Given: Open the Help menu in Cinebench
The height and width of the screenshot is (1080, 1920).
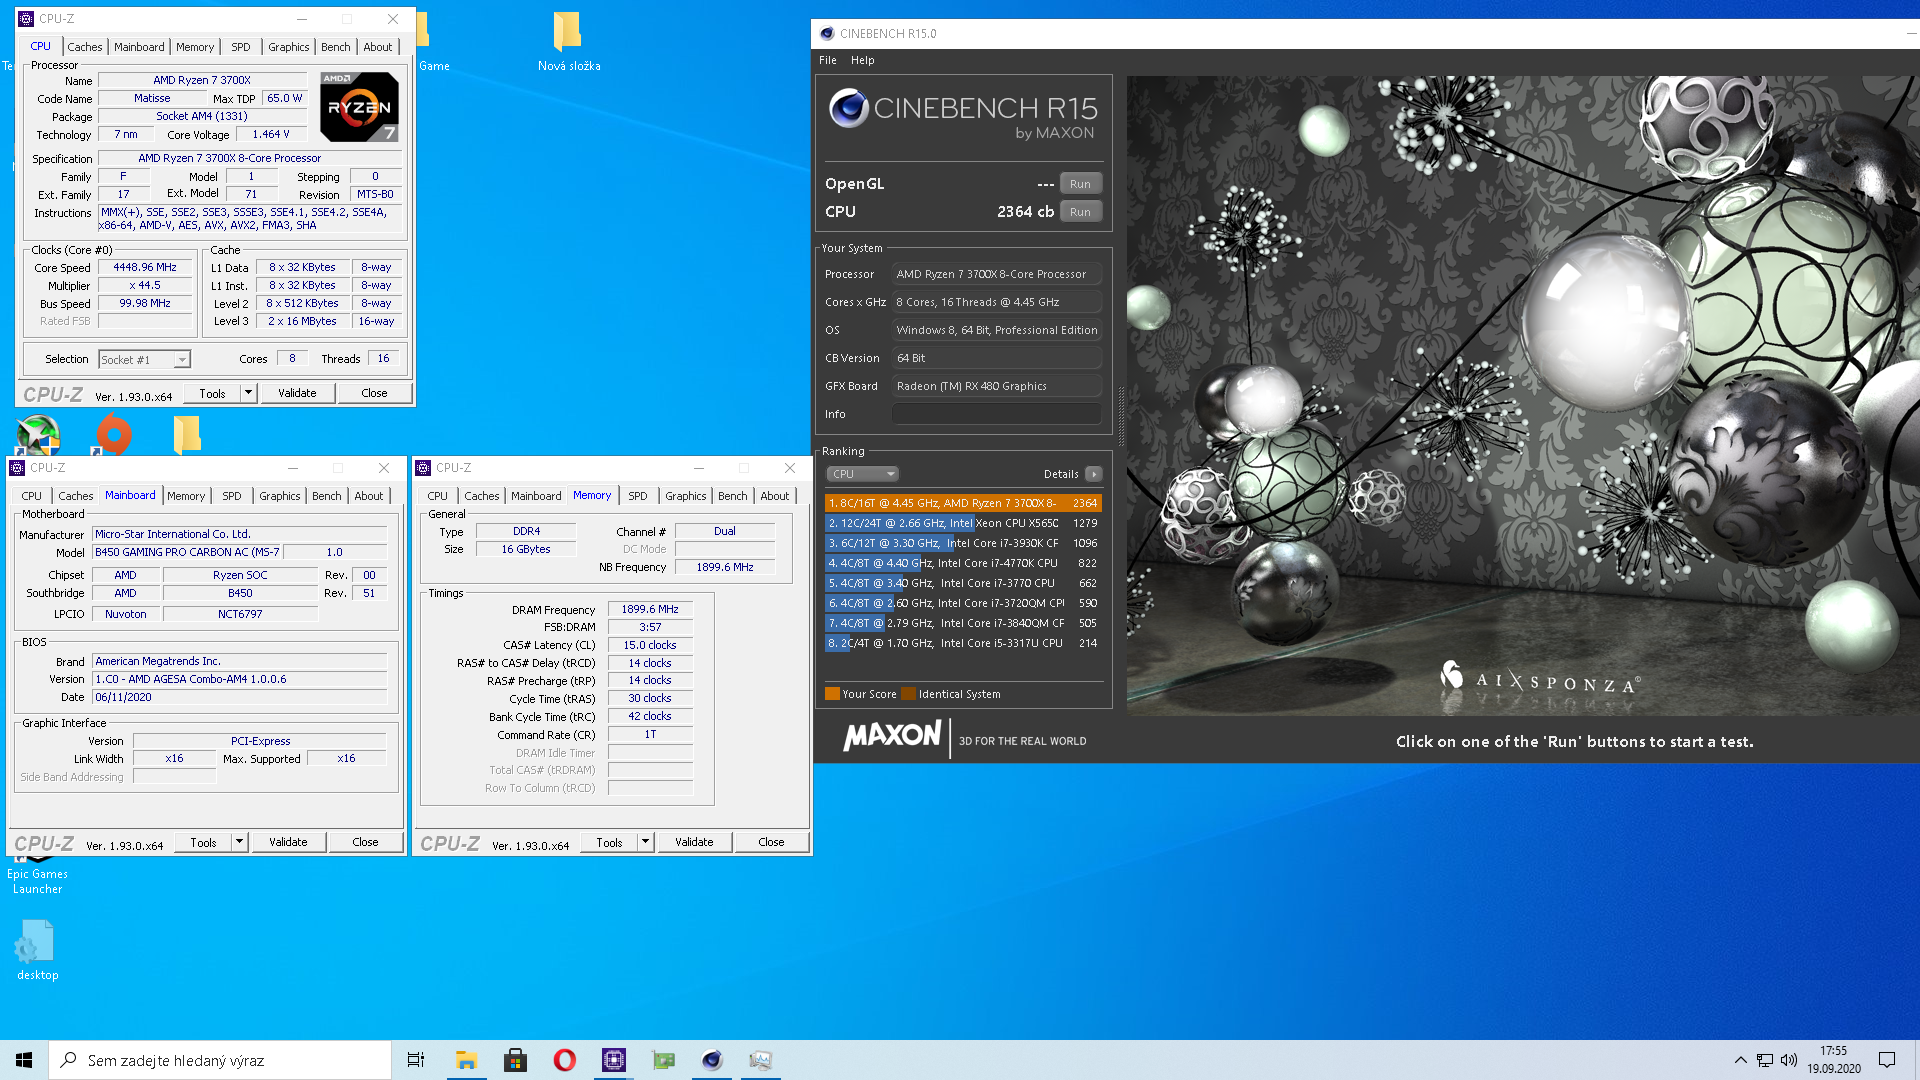Looking at the screenshot, I should point(862,60).
